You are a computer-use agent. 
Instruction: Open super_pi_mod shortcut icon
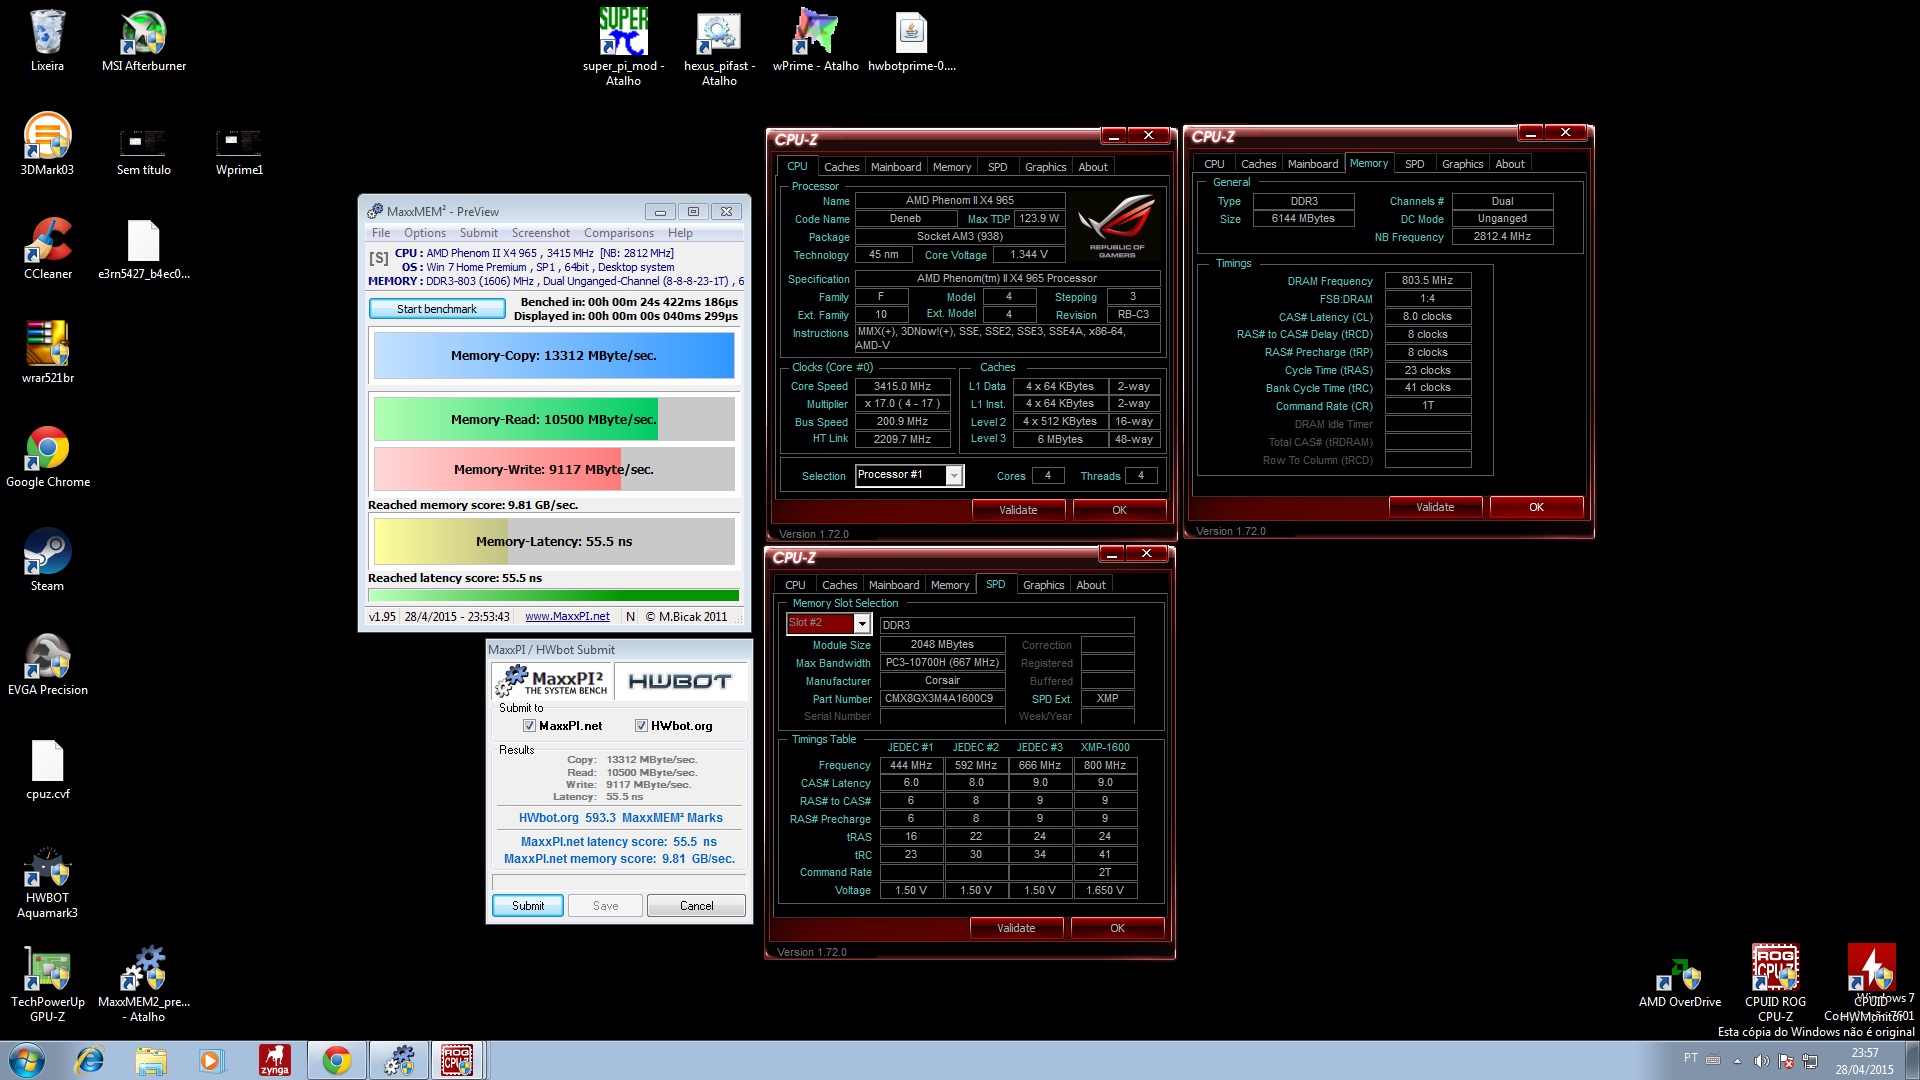pos(623,48)
